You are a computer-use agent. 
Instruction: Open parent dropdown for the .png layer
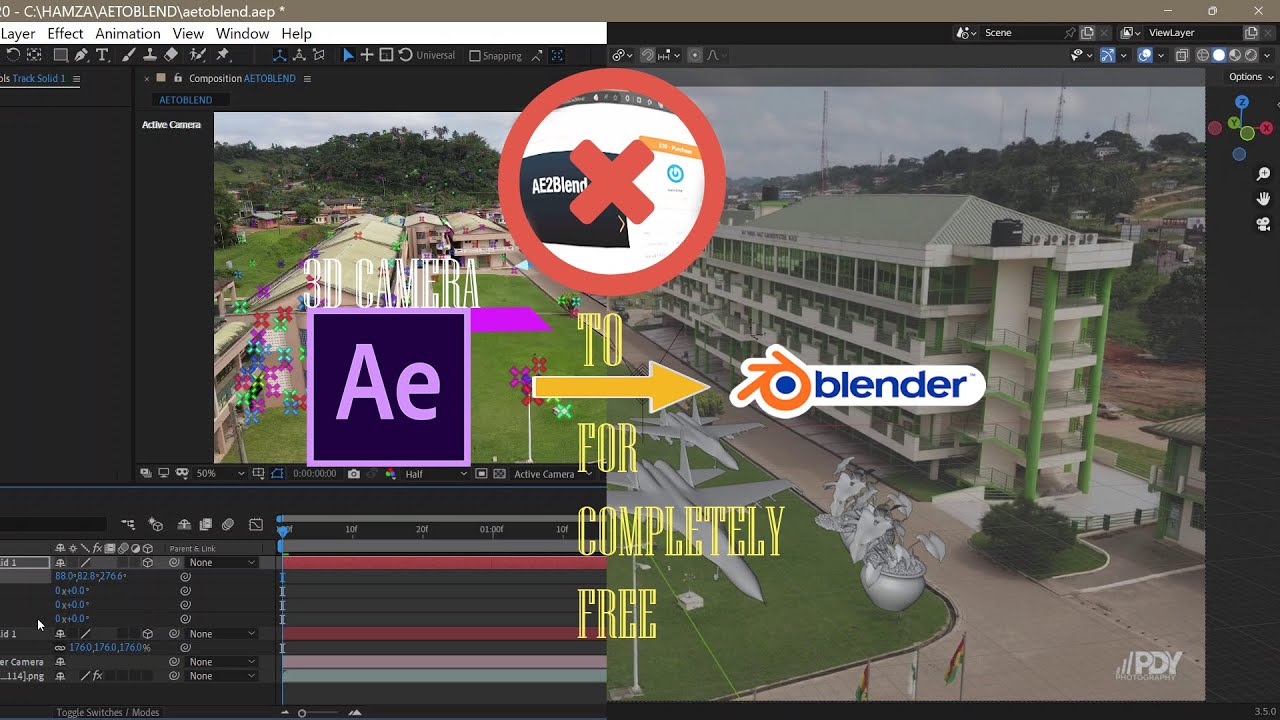click(222, 676)
